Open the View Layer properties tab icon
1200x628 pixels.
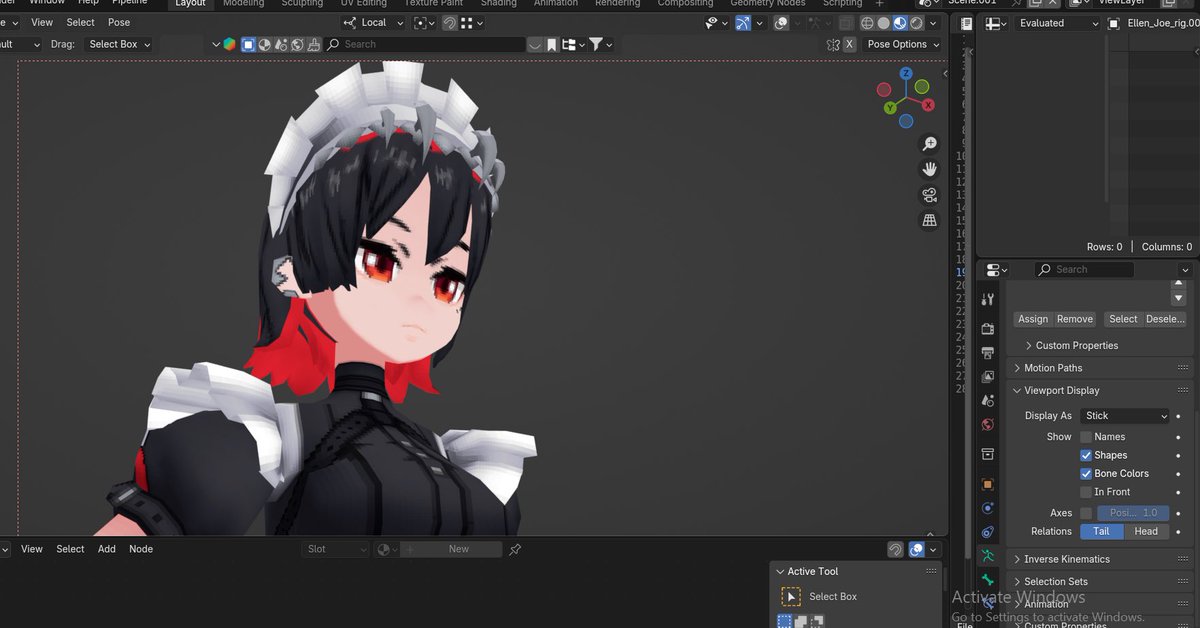pos(988,377)
